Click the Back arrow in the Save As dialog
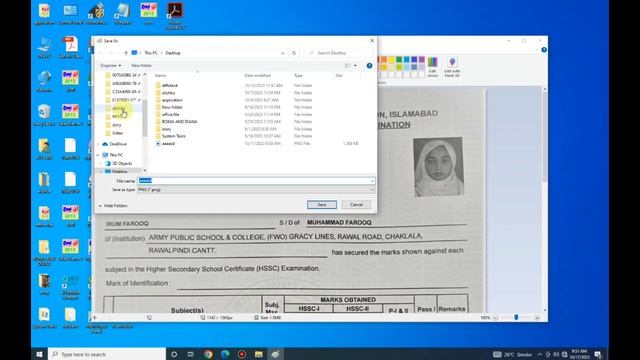 [x=101, y=53]
